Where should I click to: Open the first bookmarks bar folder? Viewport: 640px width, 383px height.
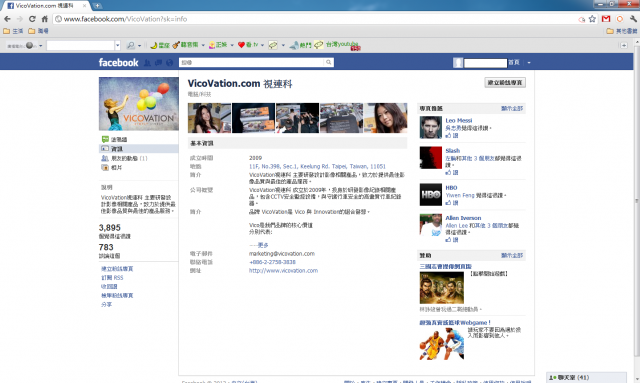13,31
